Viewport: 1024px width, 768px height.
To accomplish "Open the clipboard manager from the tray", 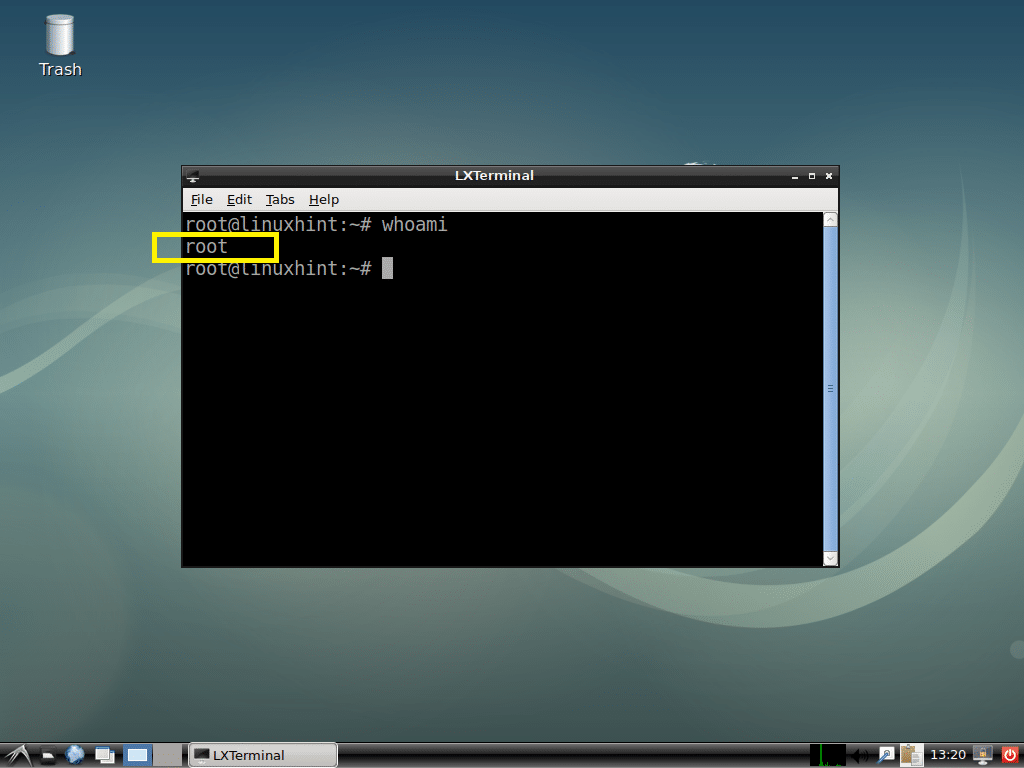I will [910, 755].
